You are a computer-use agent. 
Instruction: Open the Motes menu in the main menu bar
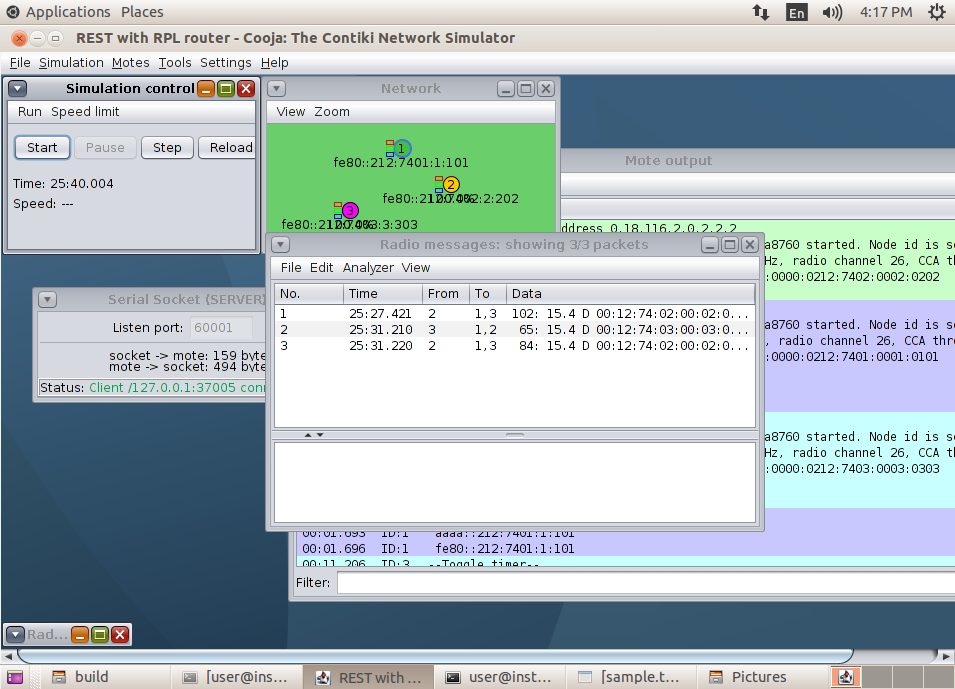coord(130,62)
